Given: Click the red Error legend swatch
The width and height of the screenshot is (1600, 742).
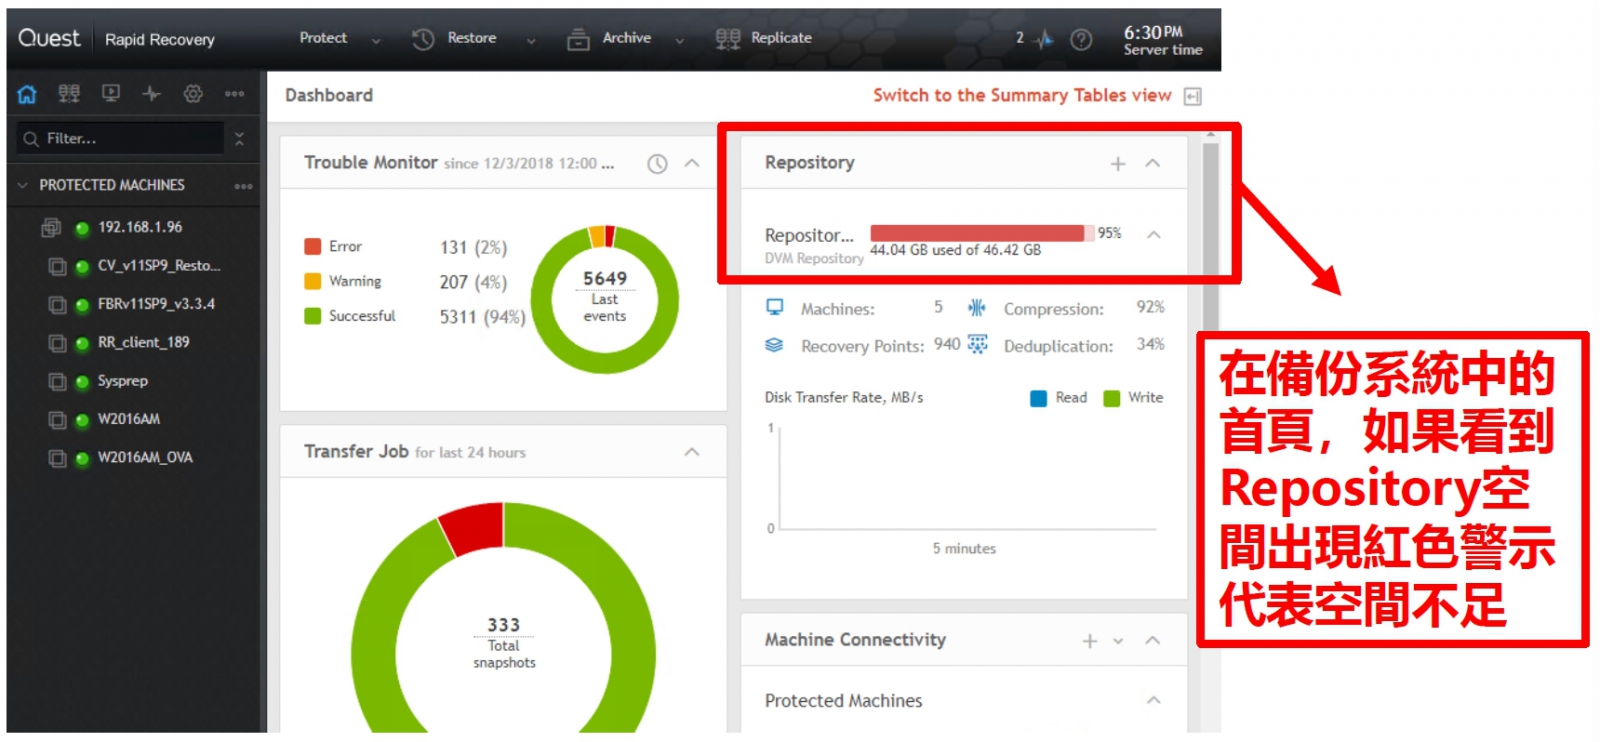Looking at the screenshot, I should (313, 246).
